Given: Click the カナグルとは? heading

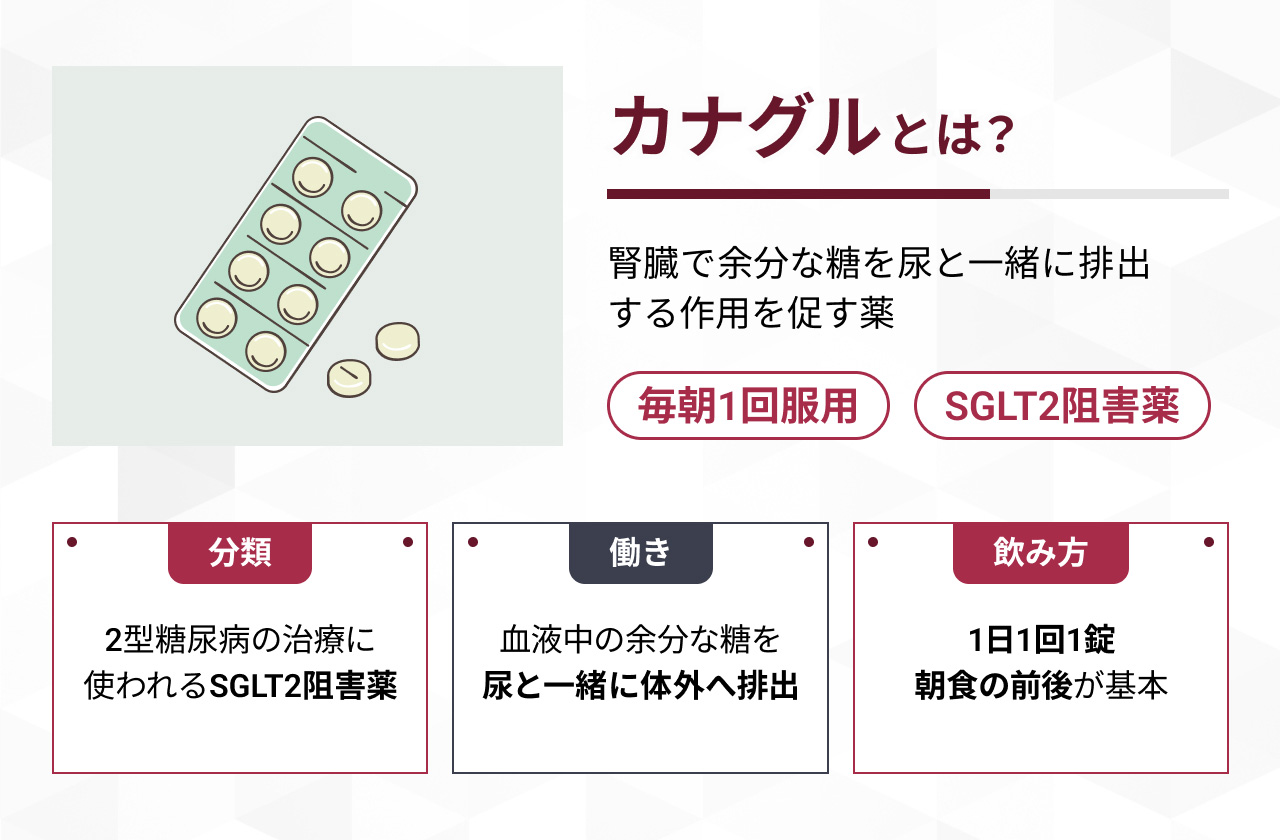Looking at the screenshot, I should [x=806, y=128].
